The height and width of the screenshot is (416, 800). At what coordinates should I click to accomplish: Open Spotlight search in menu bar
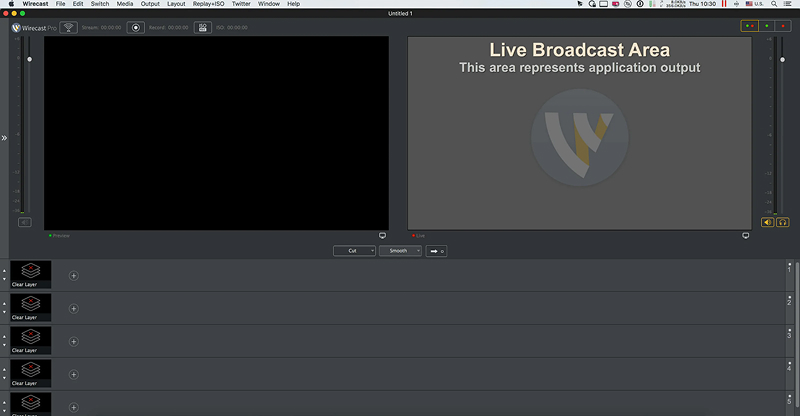(773, 4)
